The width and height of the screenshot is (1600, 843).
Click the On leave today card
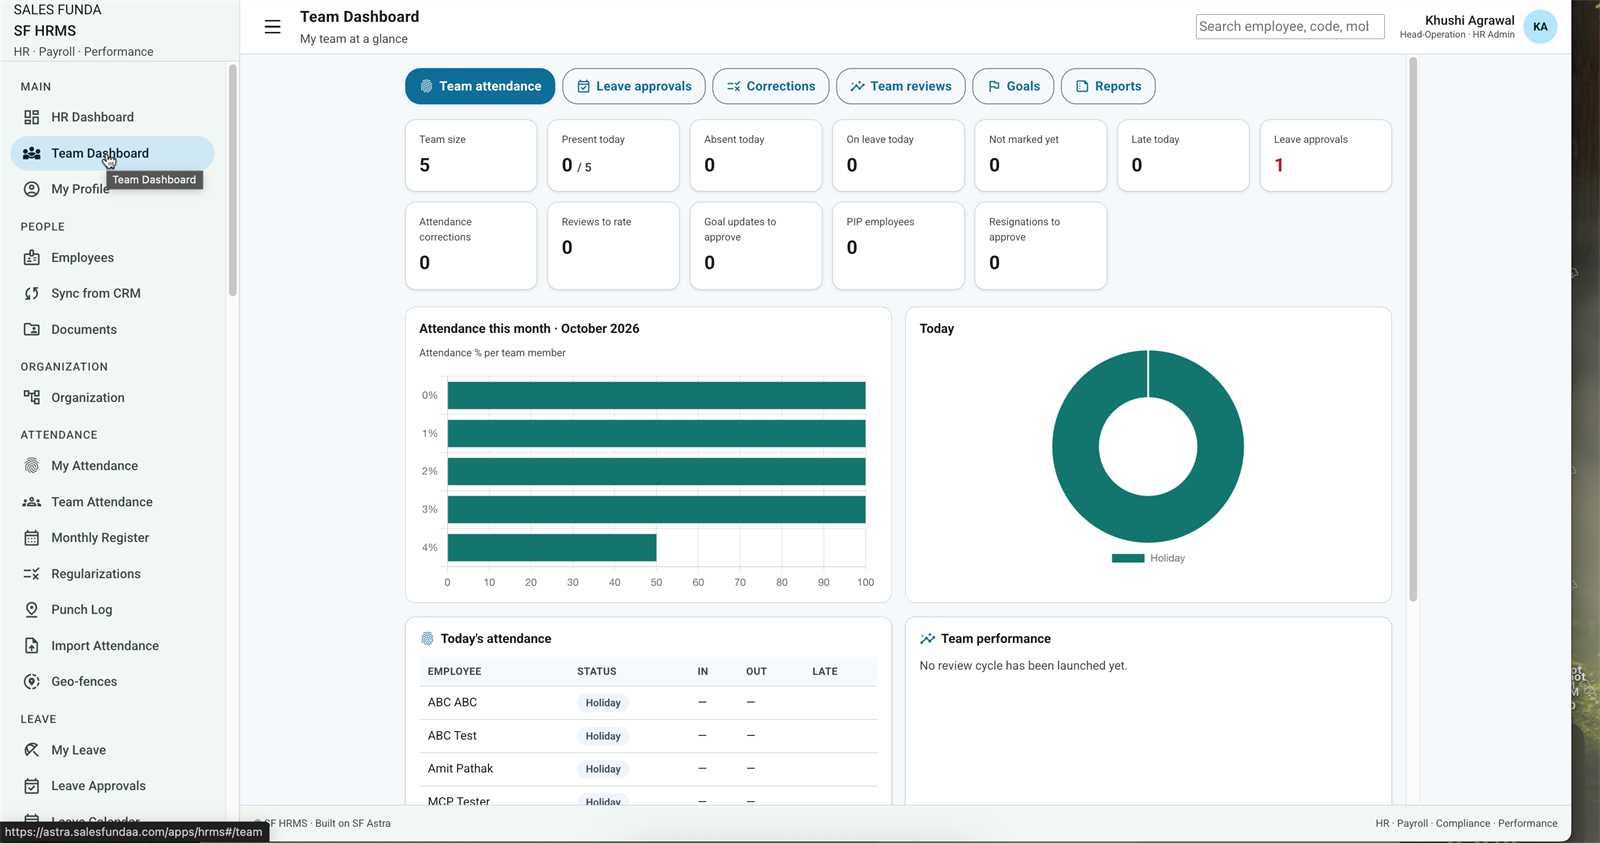898,155
